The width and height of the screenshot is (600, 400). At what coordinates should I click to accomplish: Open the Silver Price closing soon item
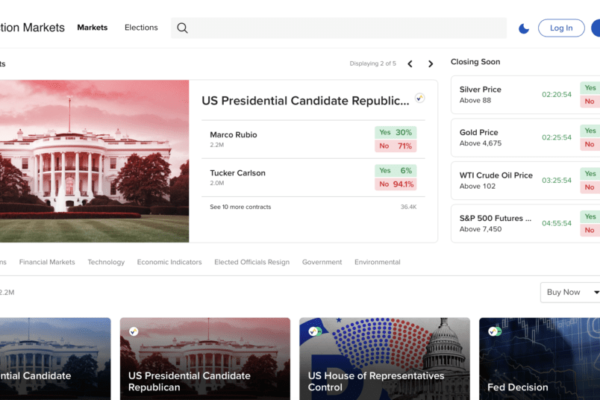(525, 95)
